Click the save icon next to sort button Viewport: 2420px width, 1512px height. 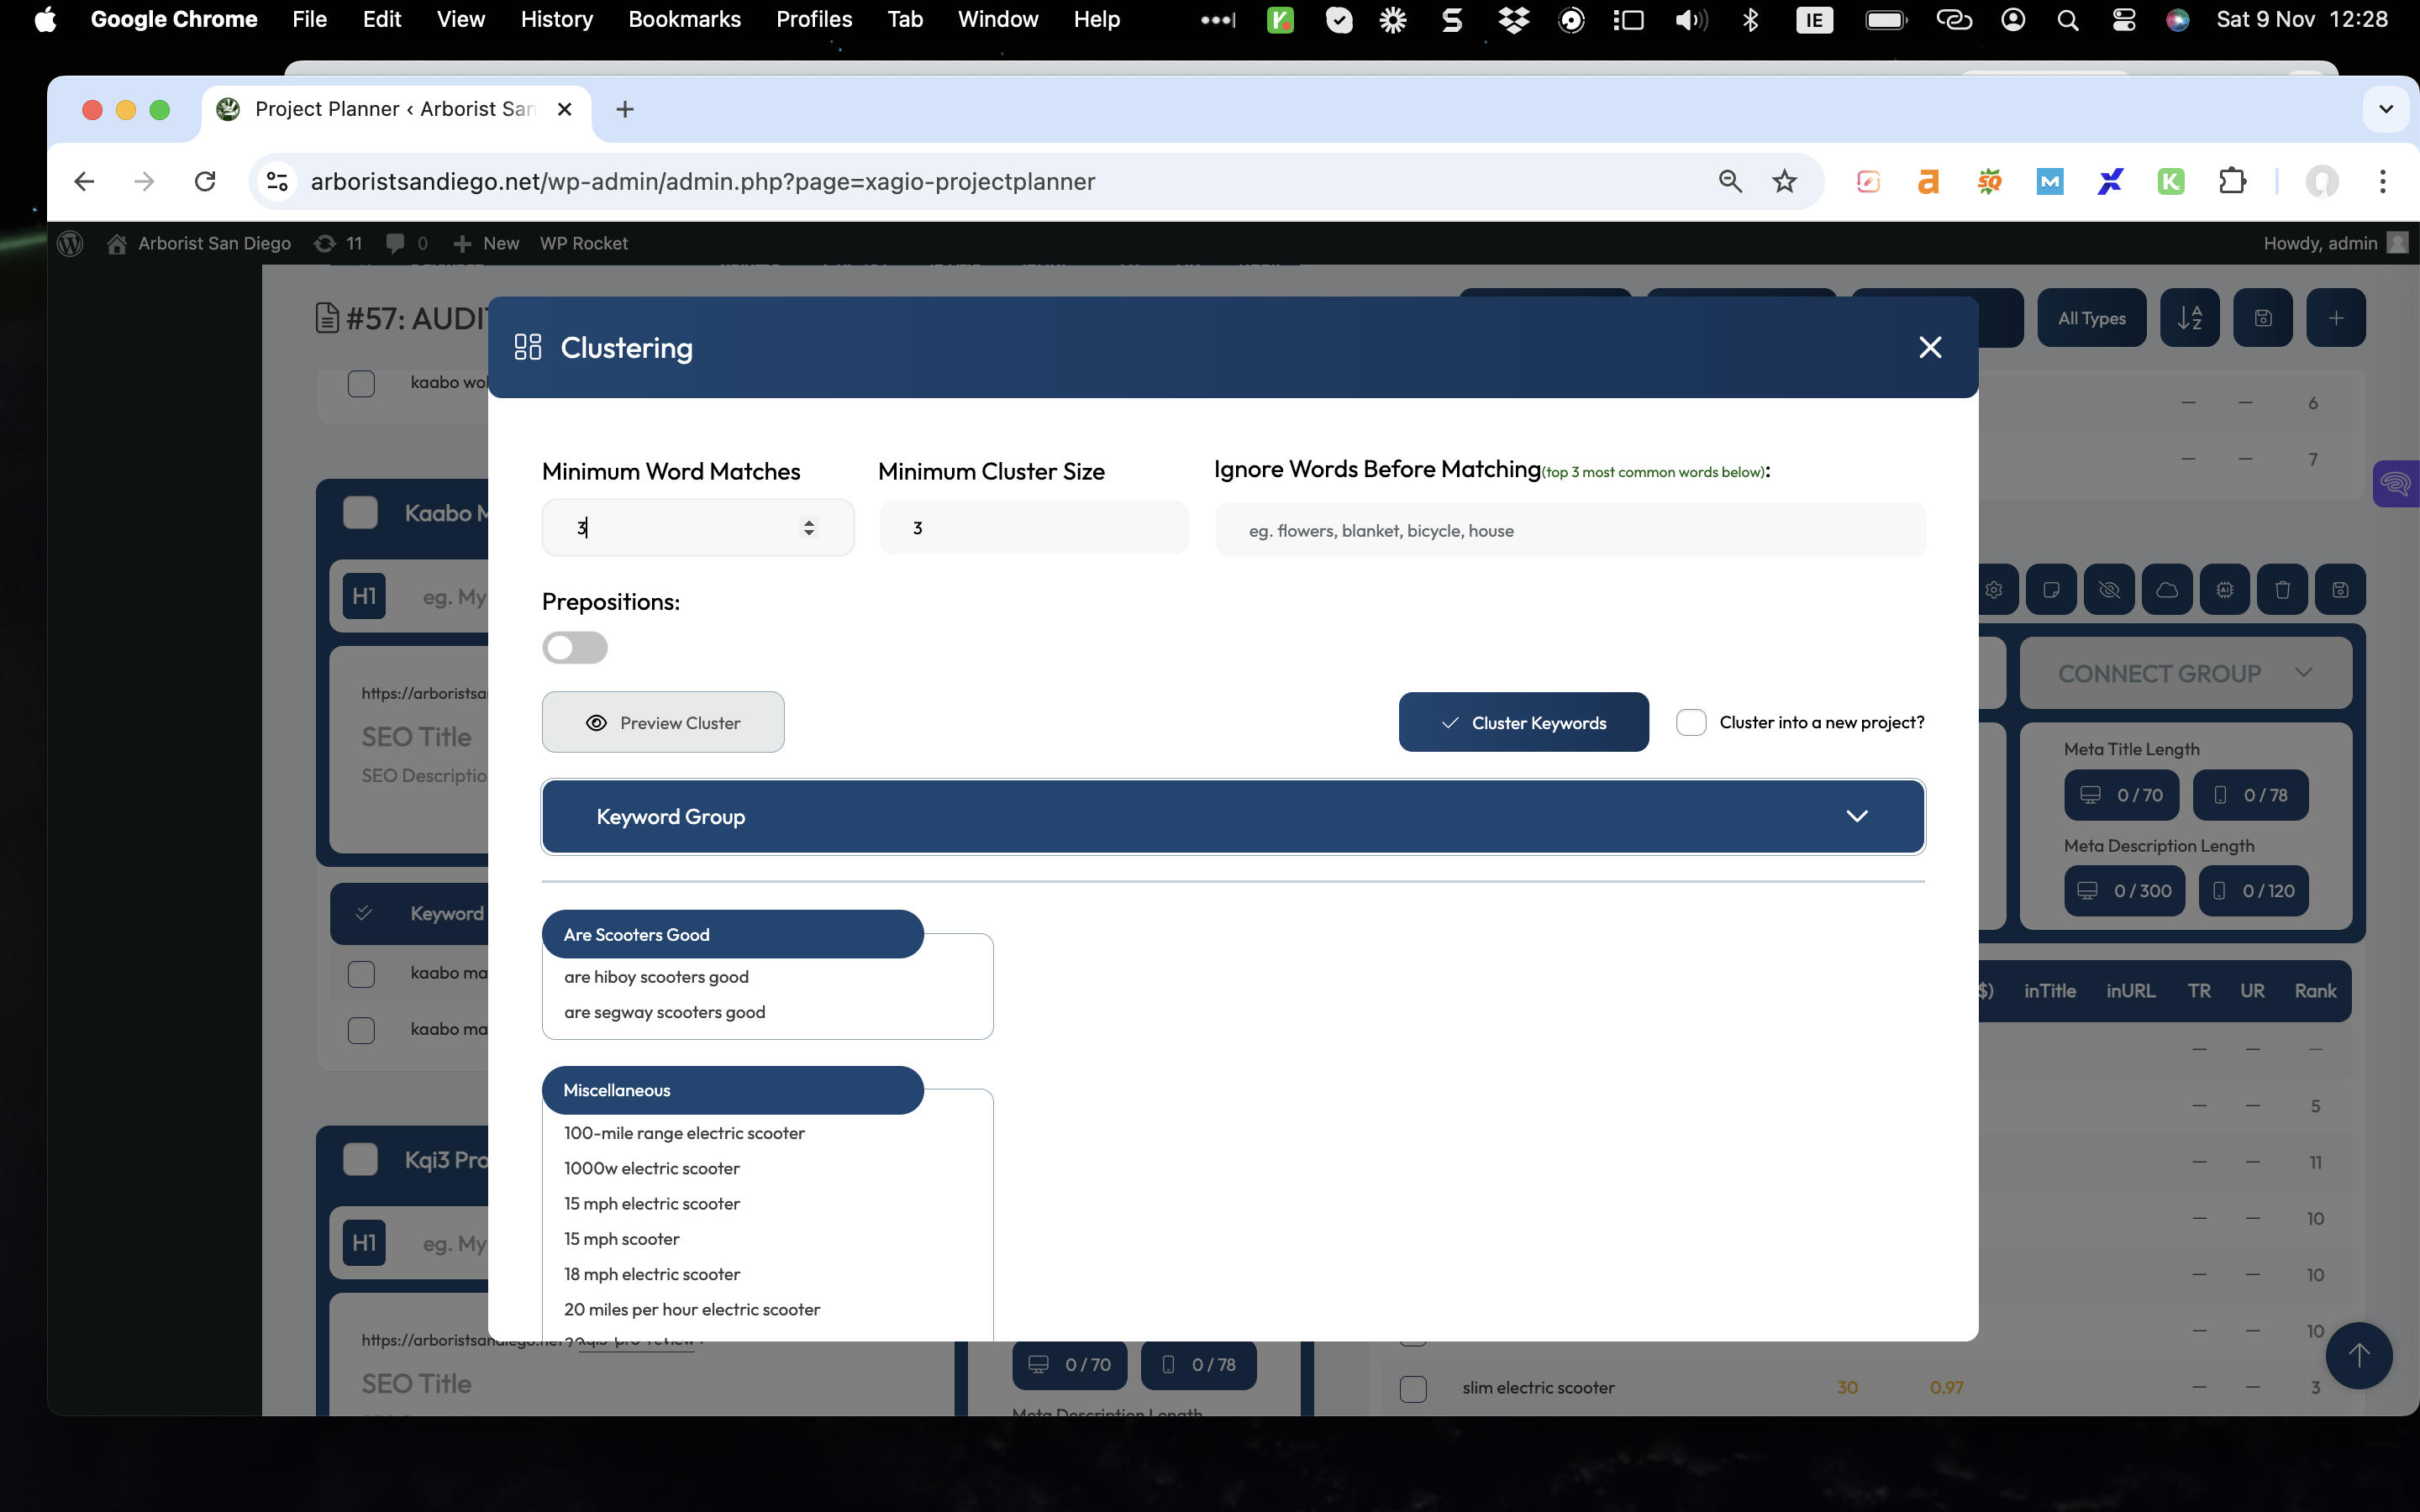point(2262,318)
